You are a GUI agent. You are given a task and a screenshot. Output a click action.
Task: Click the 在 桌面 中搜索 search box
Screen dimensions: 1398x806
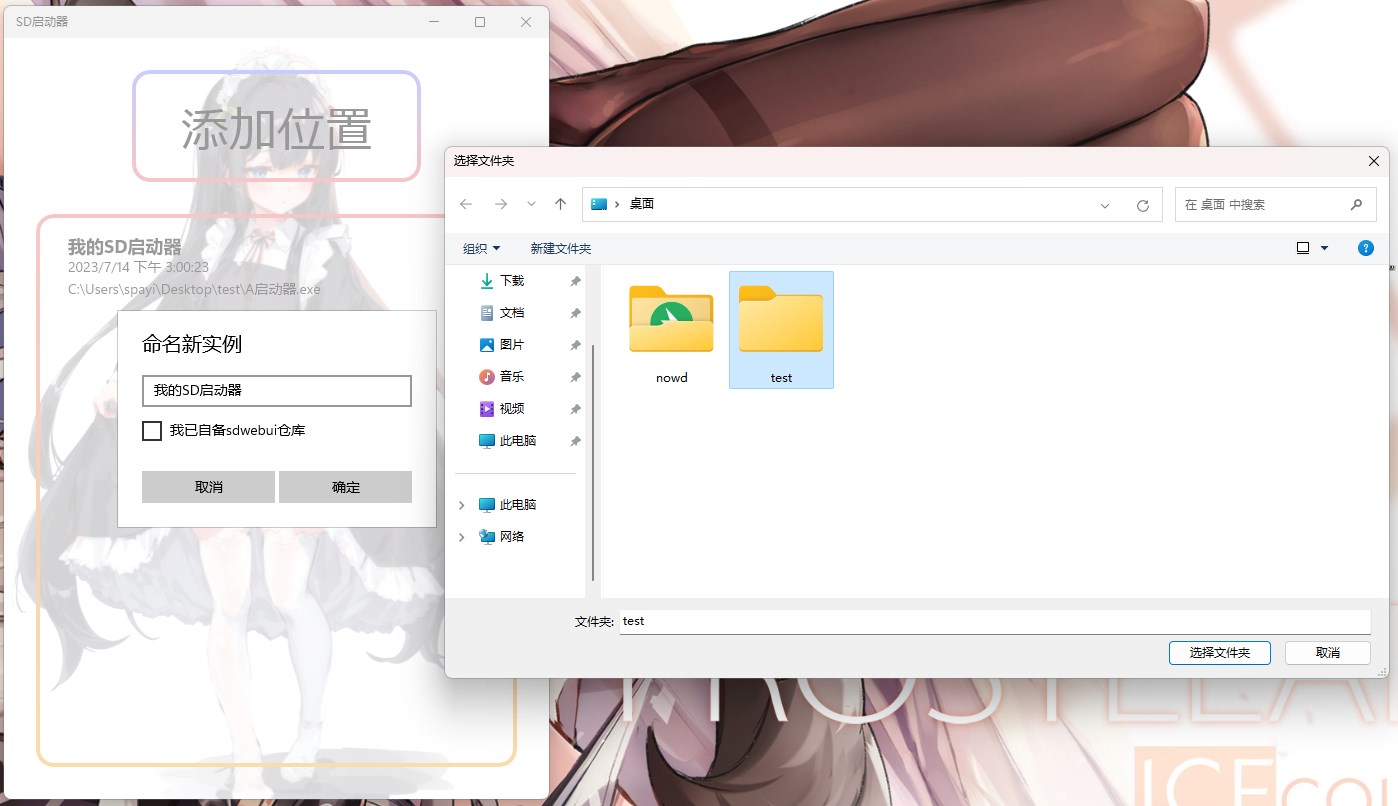coord(1276,204)
